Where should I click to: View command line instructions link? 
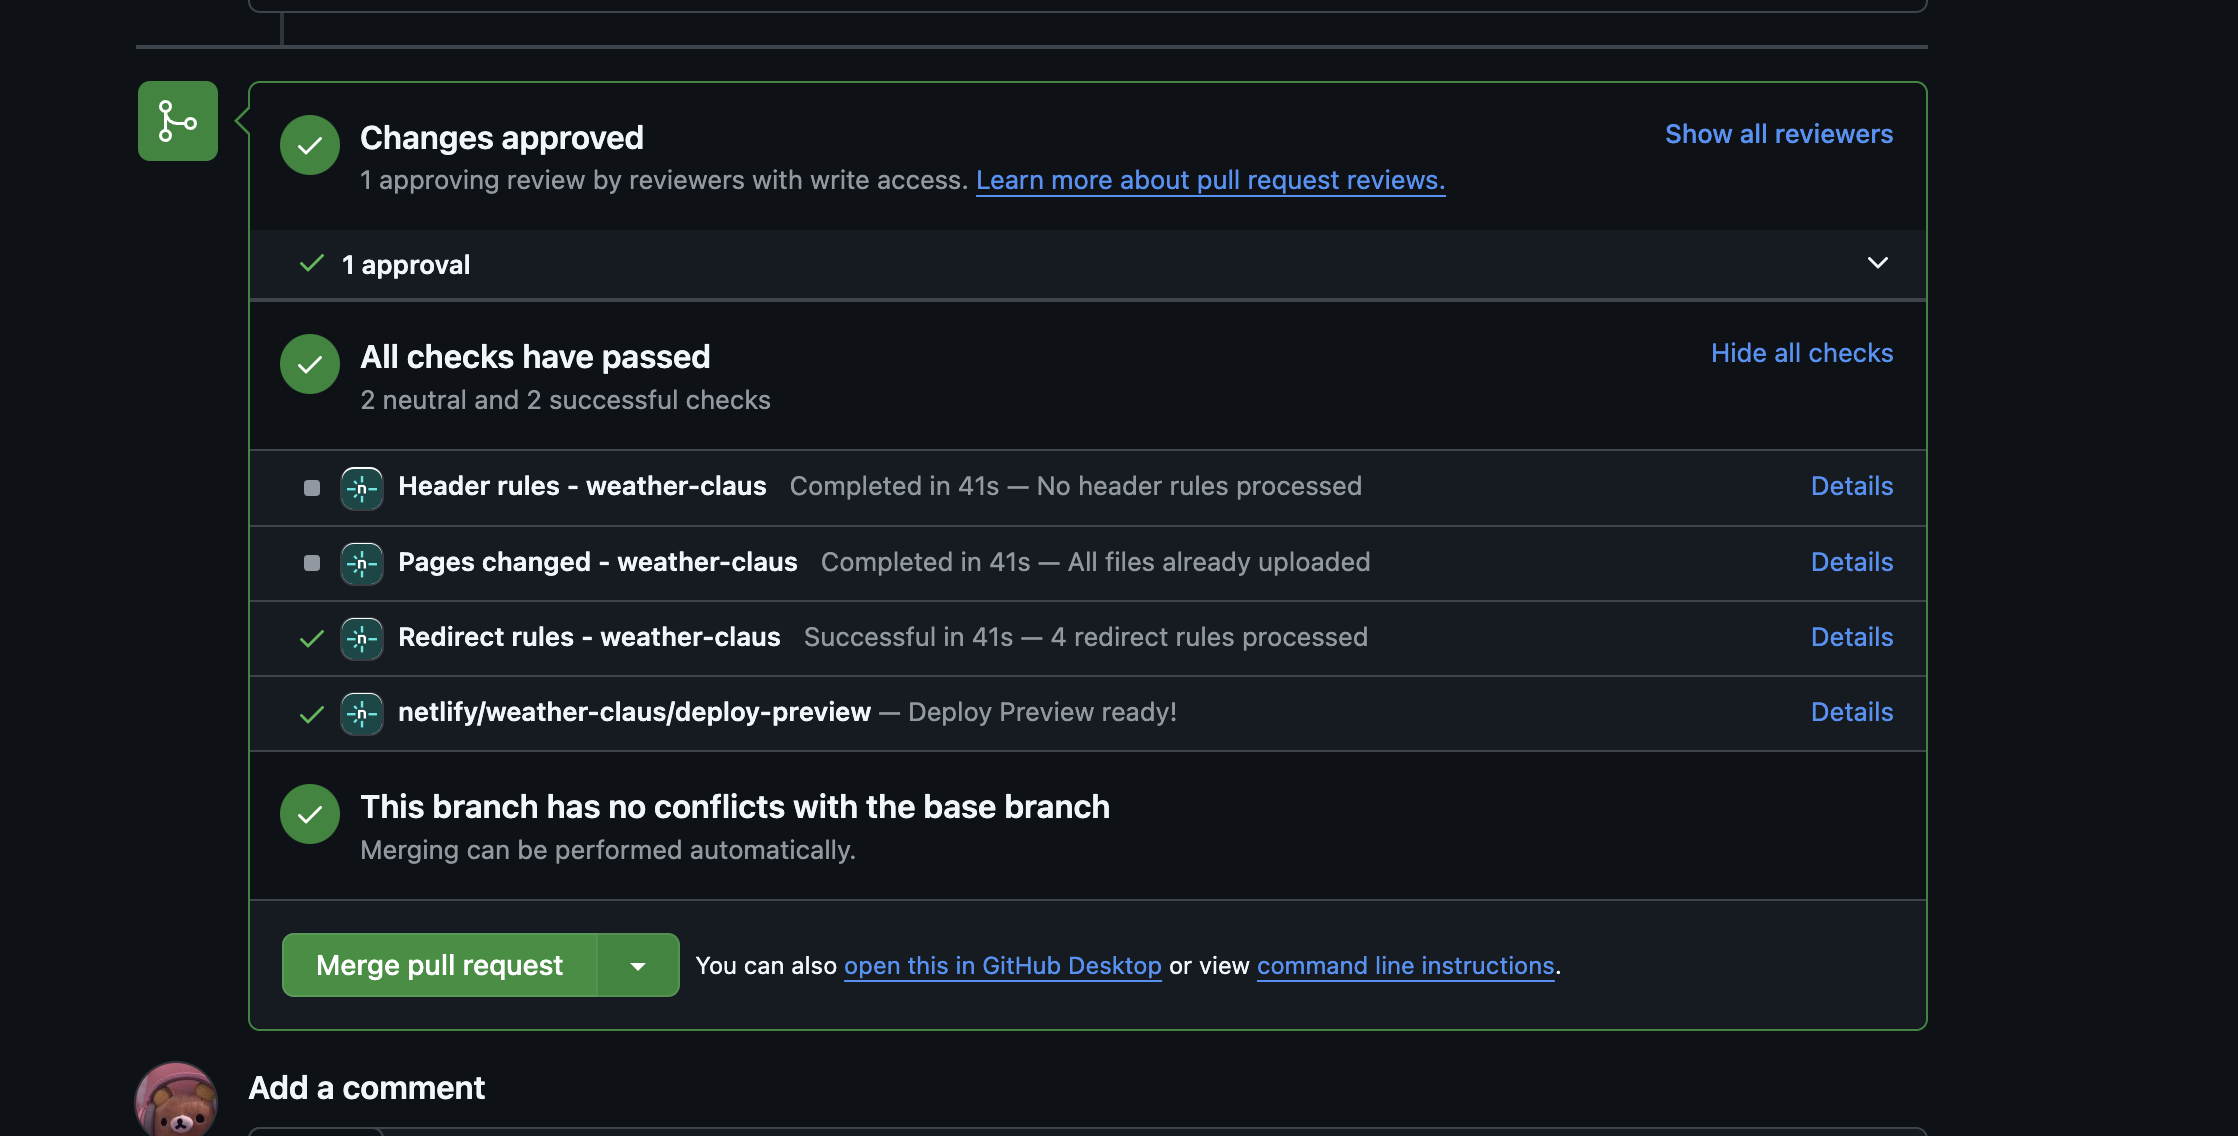1405,966
